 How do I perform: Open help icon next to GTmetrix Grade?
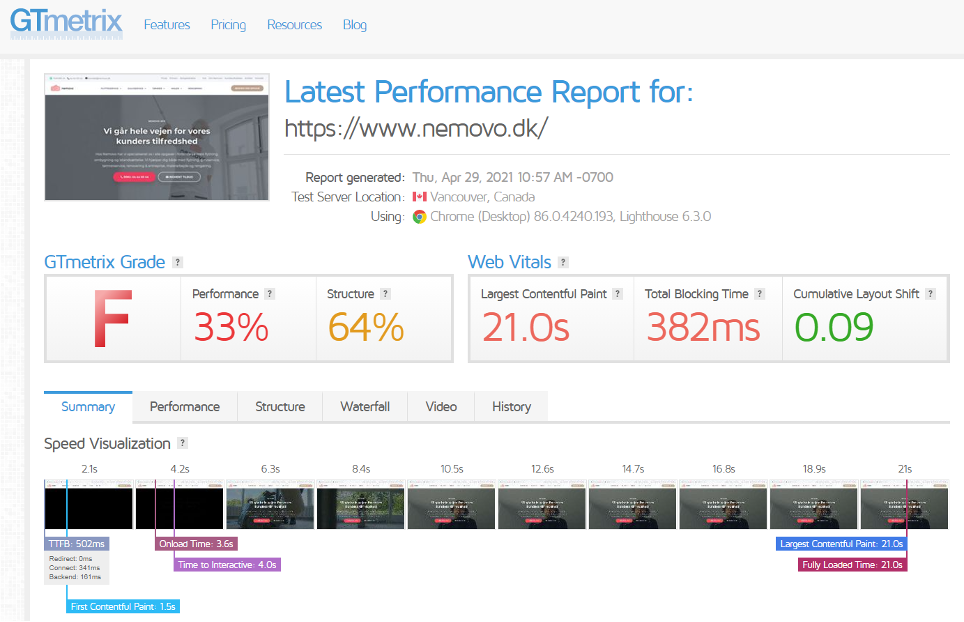coord(177,262)
